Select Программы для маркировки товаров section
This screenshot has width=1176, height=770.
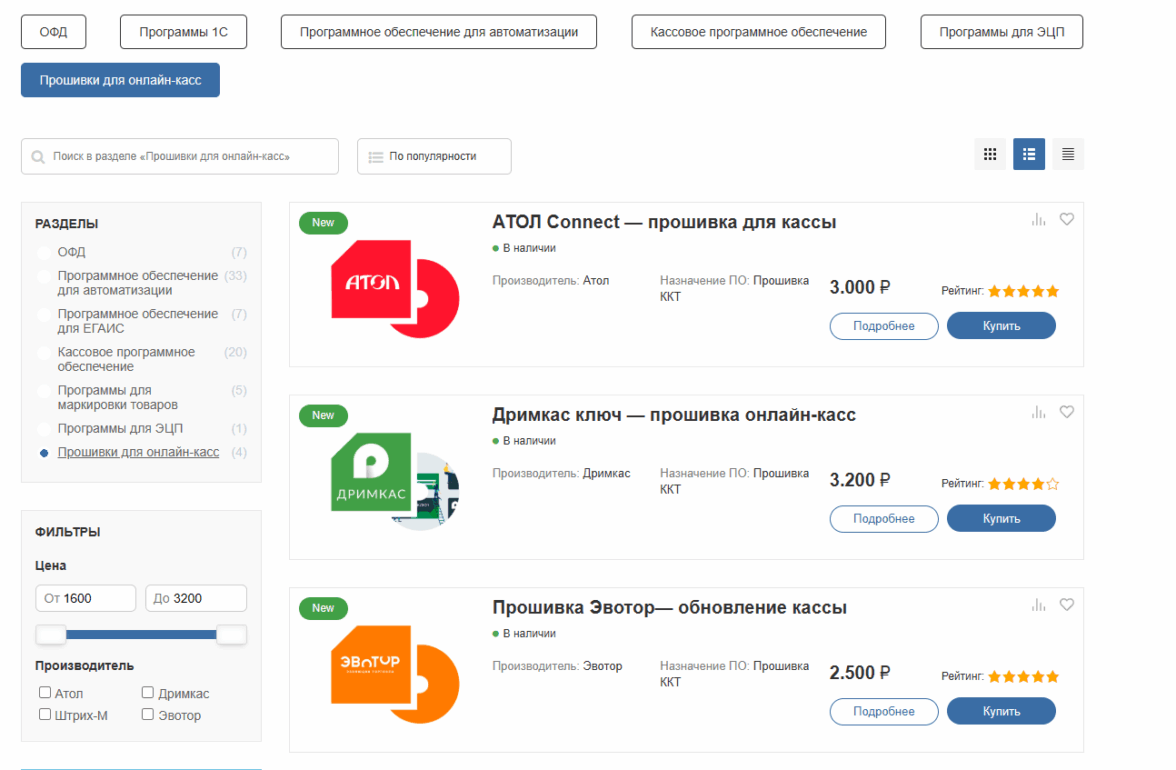(x=118, y=397)
